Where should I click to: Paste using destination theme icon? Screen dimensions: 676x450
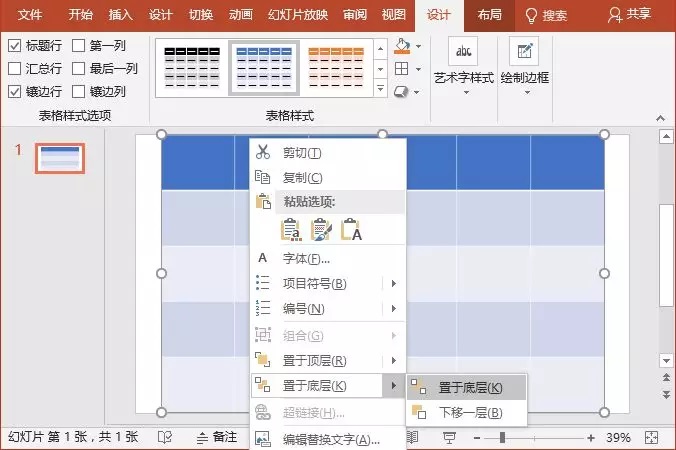[x=291, y=229]
